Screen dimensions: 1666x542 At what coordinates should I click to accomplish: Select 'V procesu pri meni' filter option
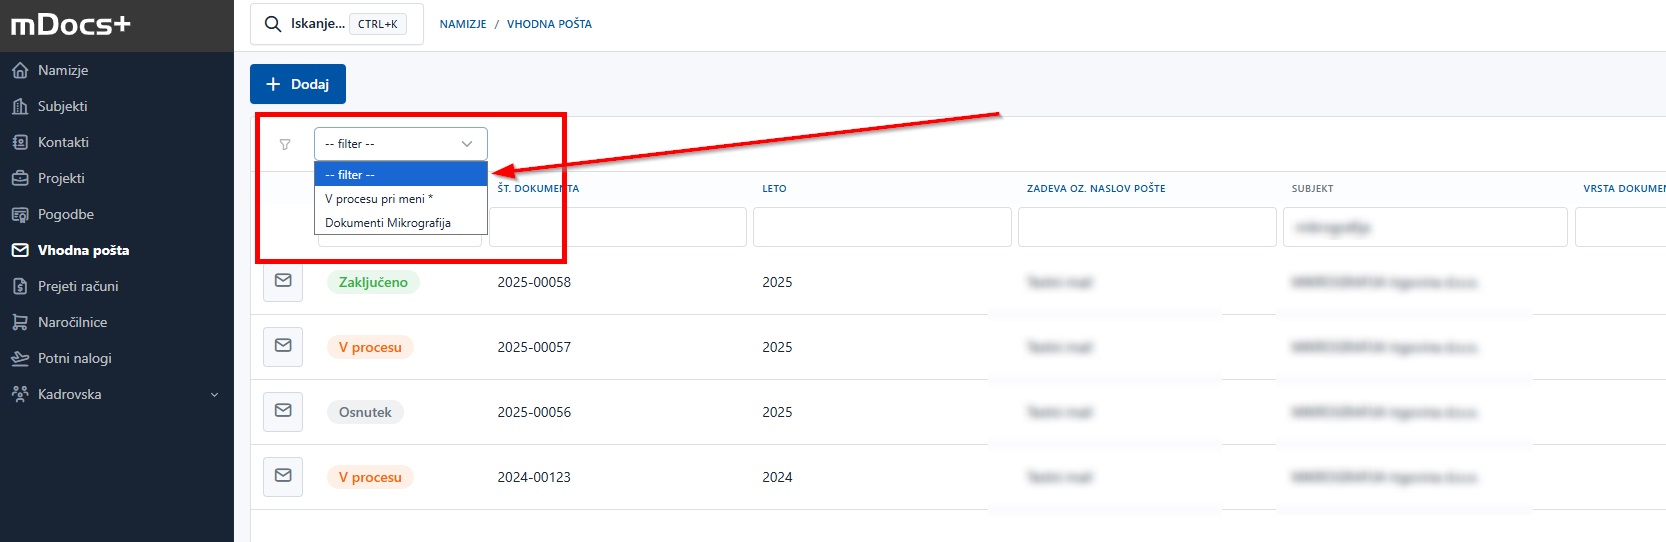coord(379,199)
